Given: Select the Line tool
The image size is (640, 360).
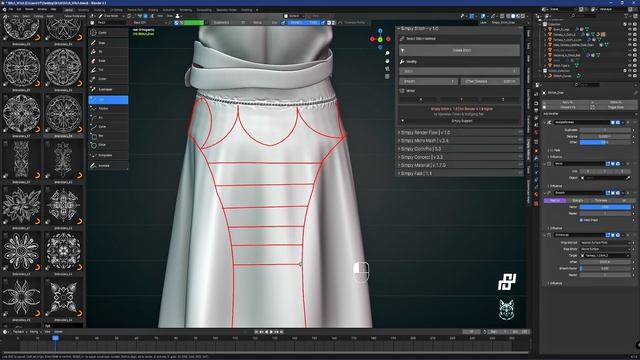Looking at the screenshot, I should (x=108, y=100).
